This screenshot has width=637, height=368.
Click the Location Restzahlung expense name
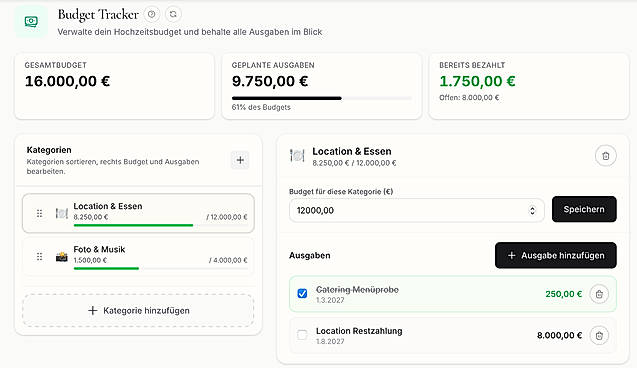click(x=359, y=331)
